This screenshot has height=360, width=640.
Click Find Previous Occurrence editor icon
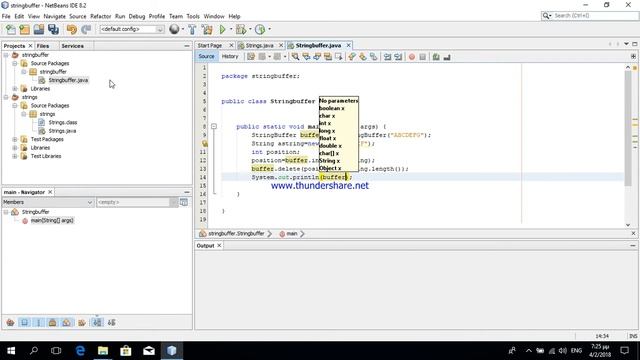click(306, 57)
